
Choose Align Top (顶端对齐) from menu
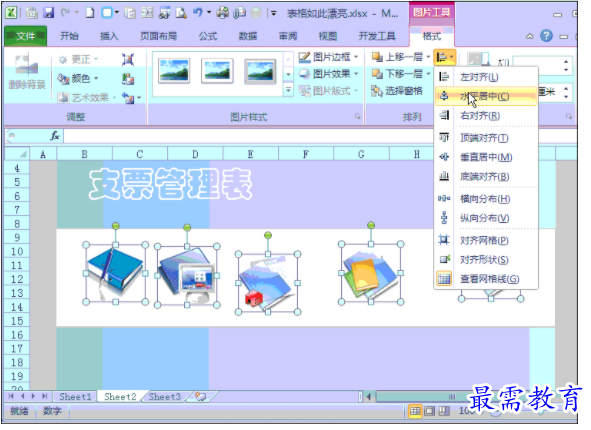(x=486, y=138)
